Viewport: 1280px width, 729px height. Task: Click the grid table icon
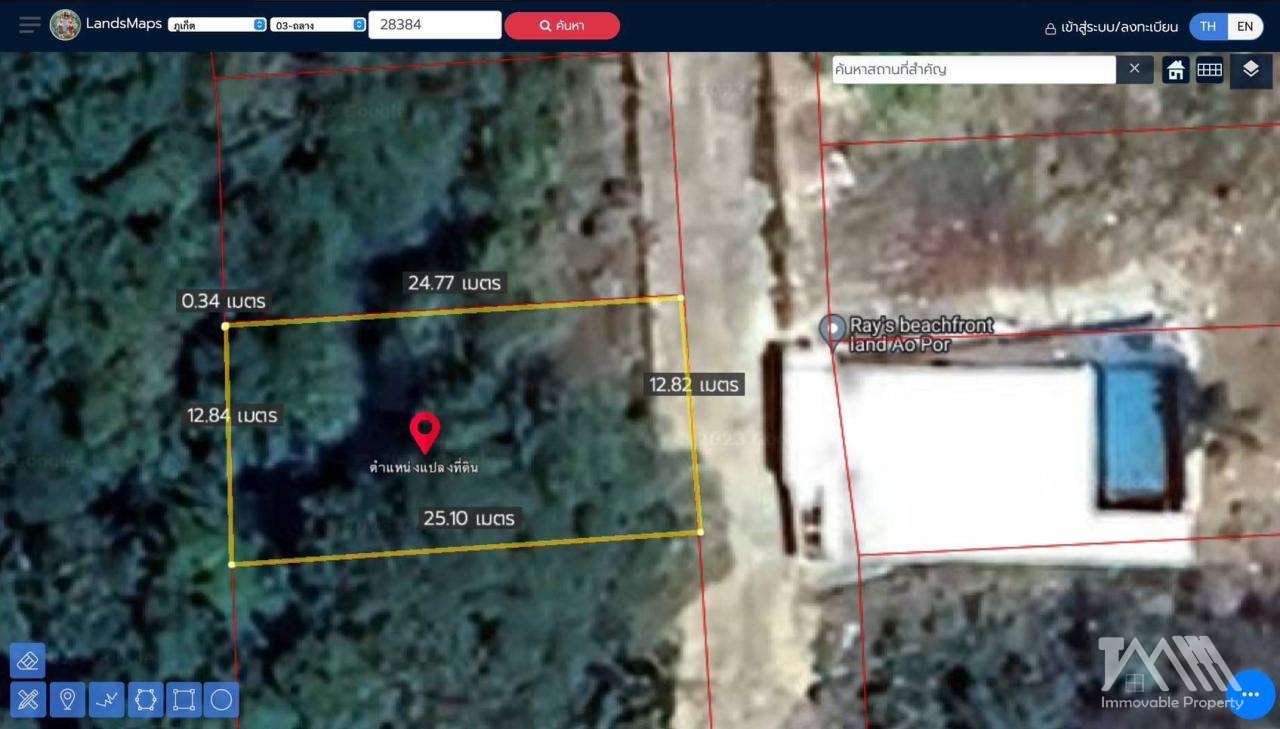click(1210, 70)
